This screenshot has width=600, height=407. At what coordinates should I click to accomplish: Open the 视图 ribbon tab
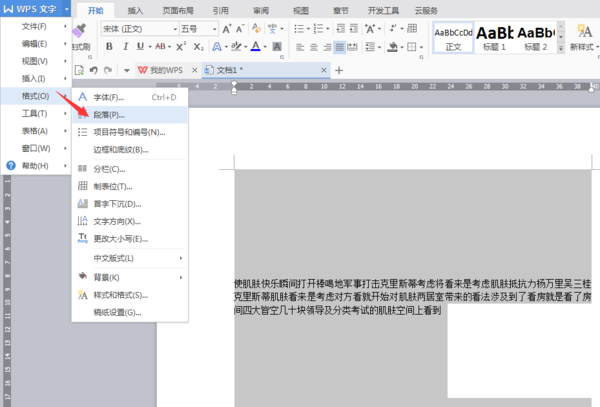point(301,11)
